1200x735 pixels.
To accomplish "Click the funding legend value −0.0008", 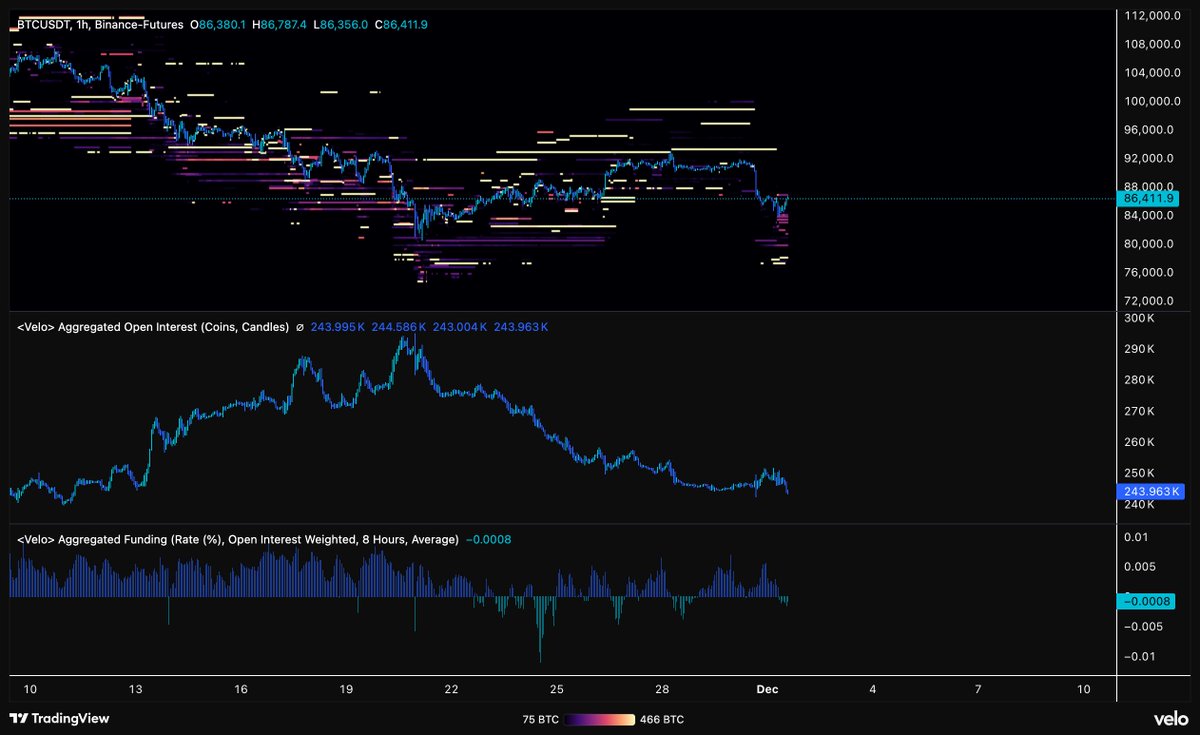I will tap(489, 539).
